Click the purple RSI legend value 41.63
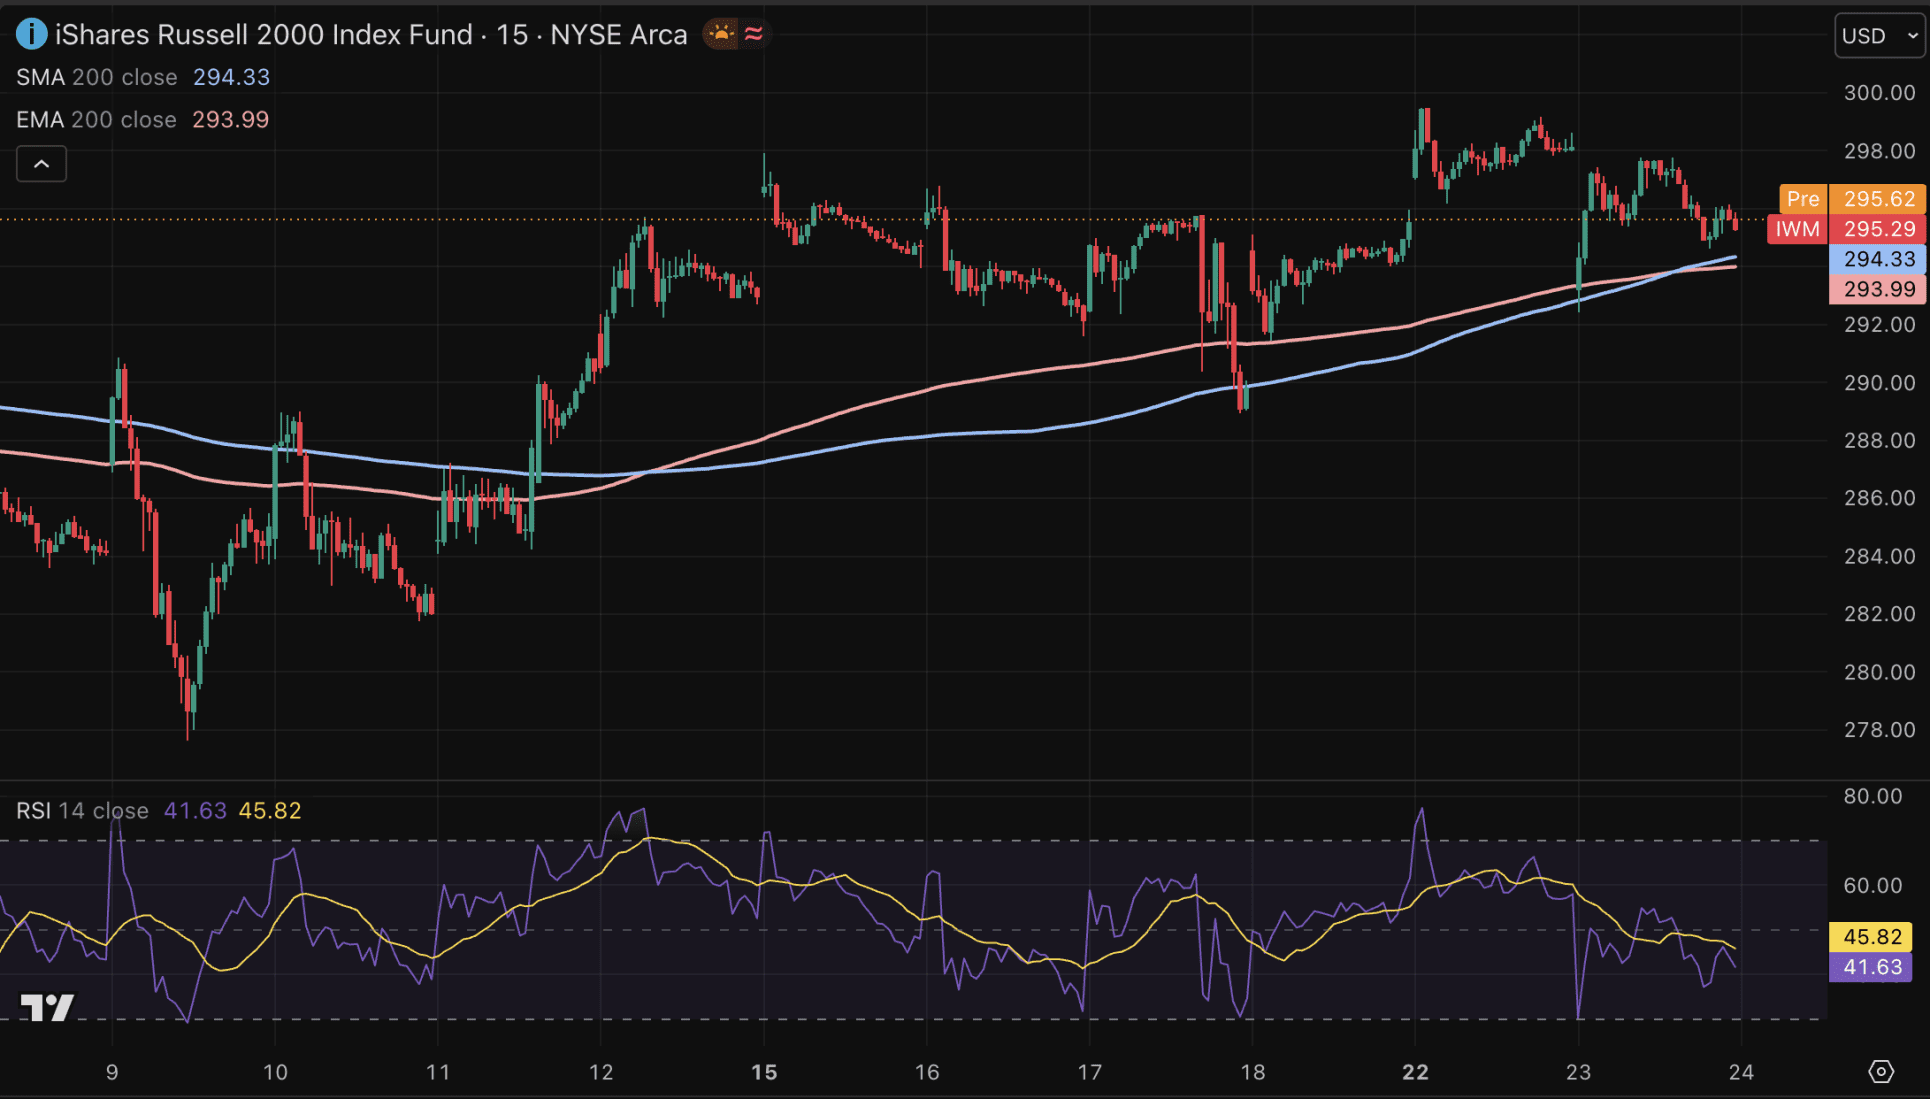This screenshot has width=1930, height=1099. pyautogui.click(x=195, y=811)
